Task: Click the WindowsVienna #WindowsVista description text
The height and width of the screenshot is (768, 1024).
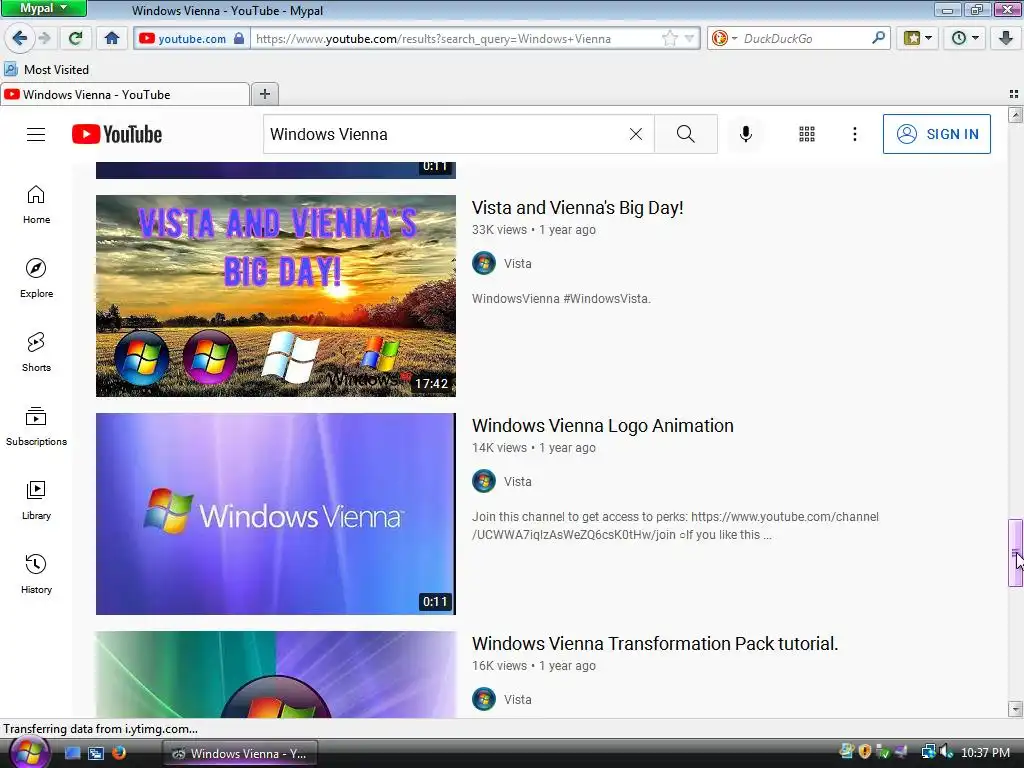Action: click(x=561, y=299)
